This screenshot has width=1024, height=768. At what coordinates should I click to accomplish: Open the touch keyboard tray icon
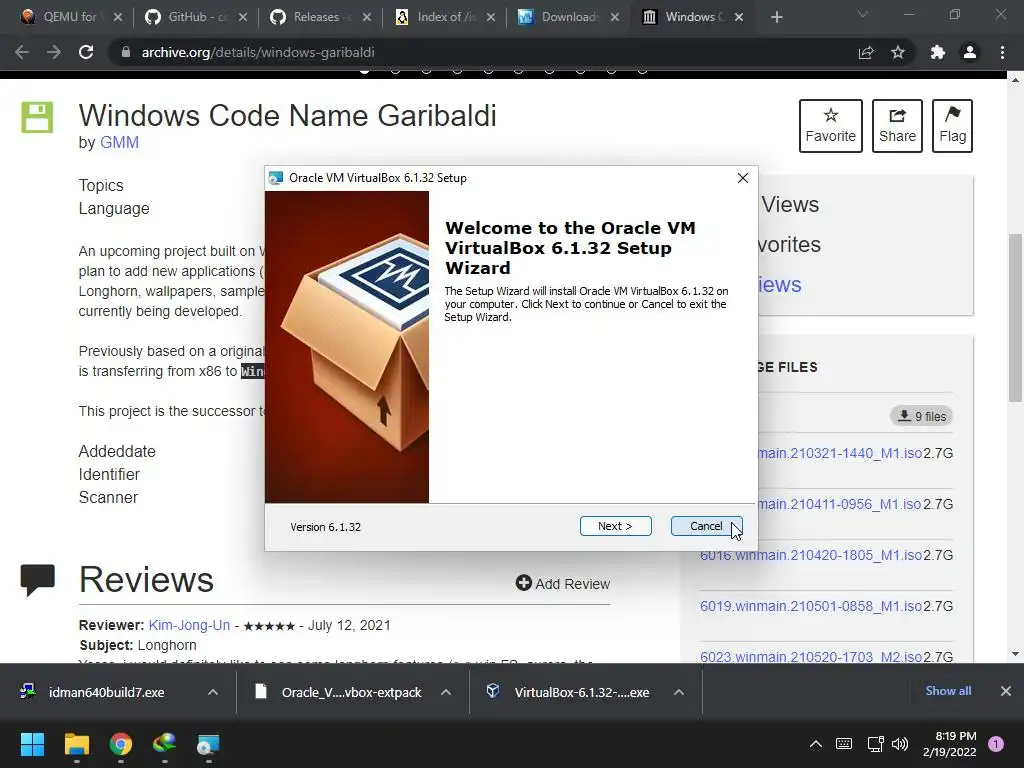844,744
